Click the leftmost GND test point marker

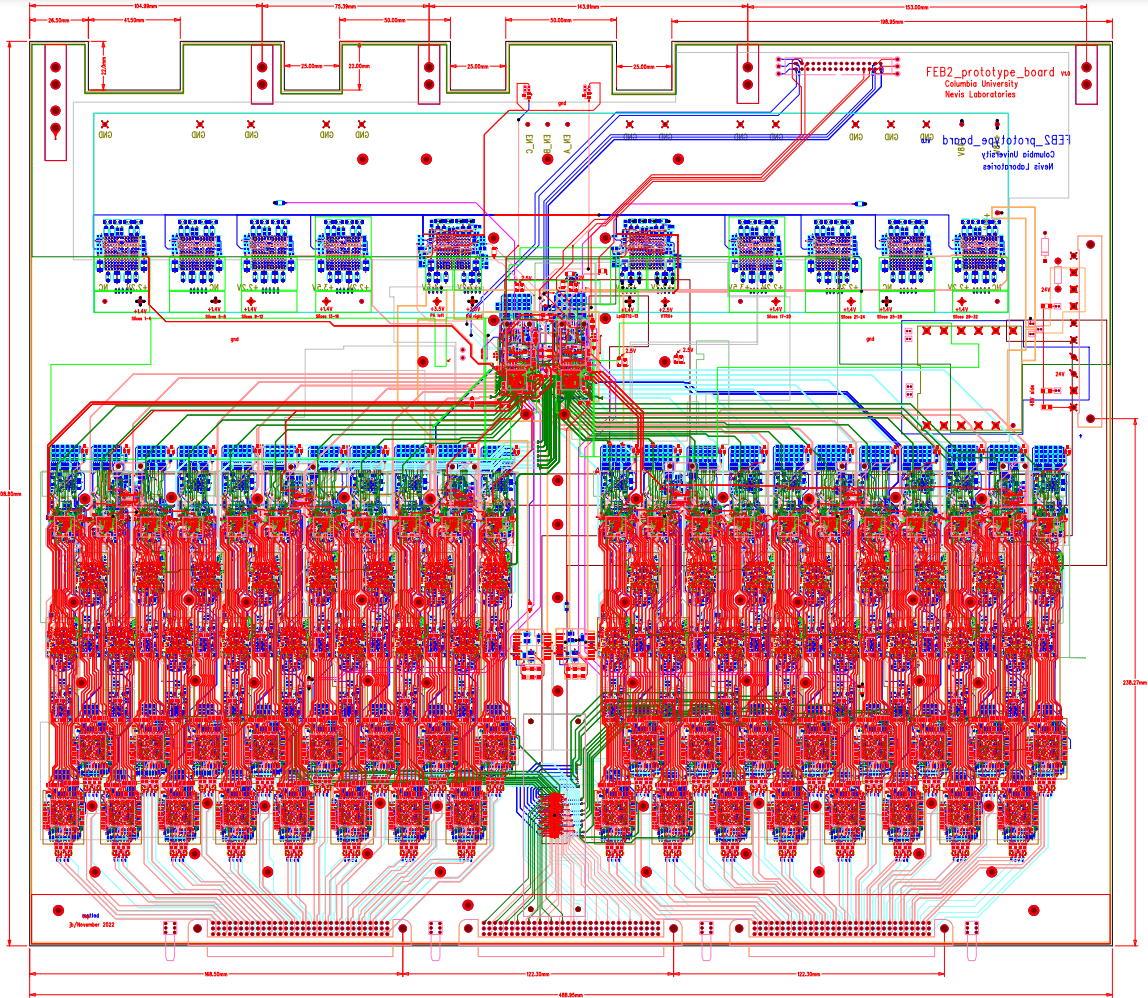[104, 128]
